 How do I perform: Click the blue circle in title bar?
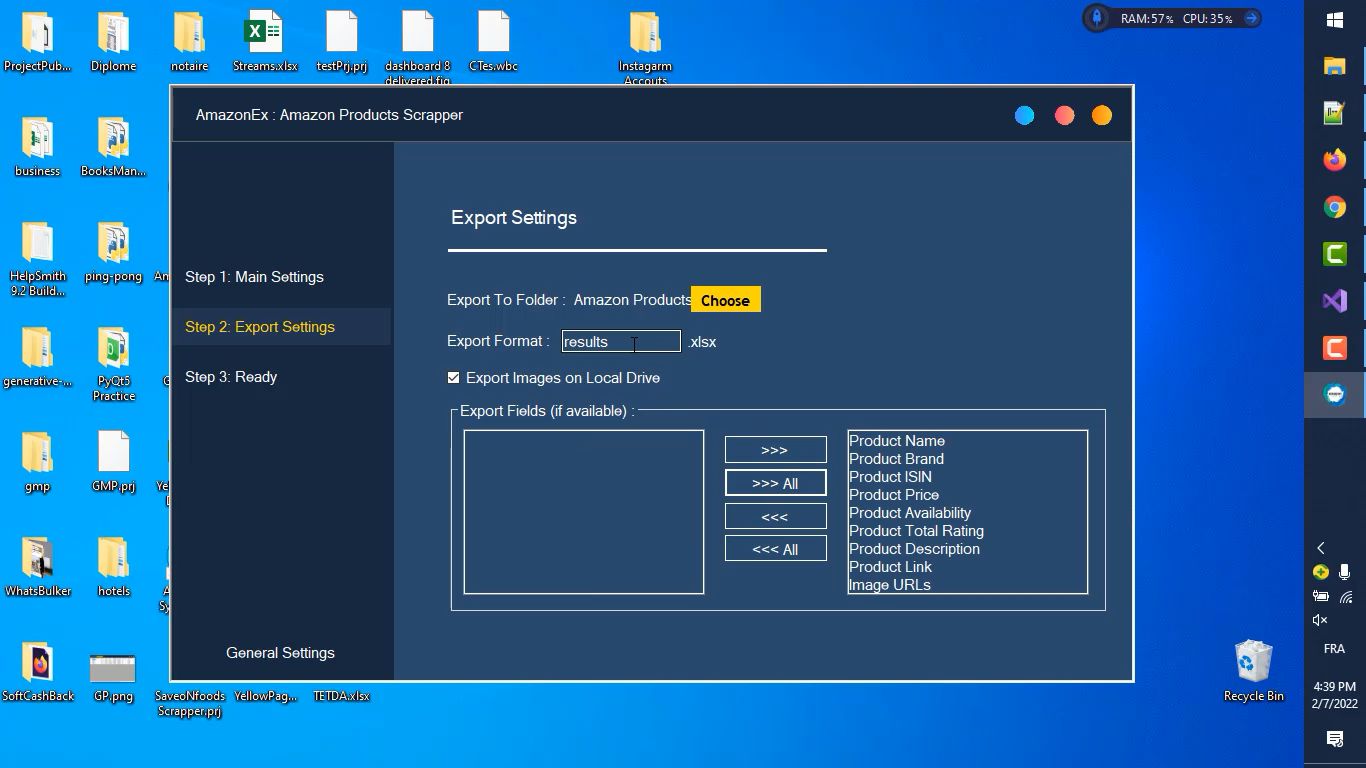pyautogui.click(x=1024, y=116)
